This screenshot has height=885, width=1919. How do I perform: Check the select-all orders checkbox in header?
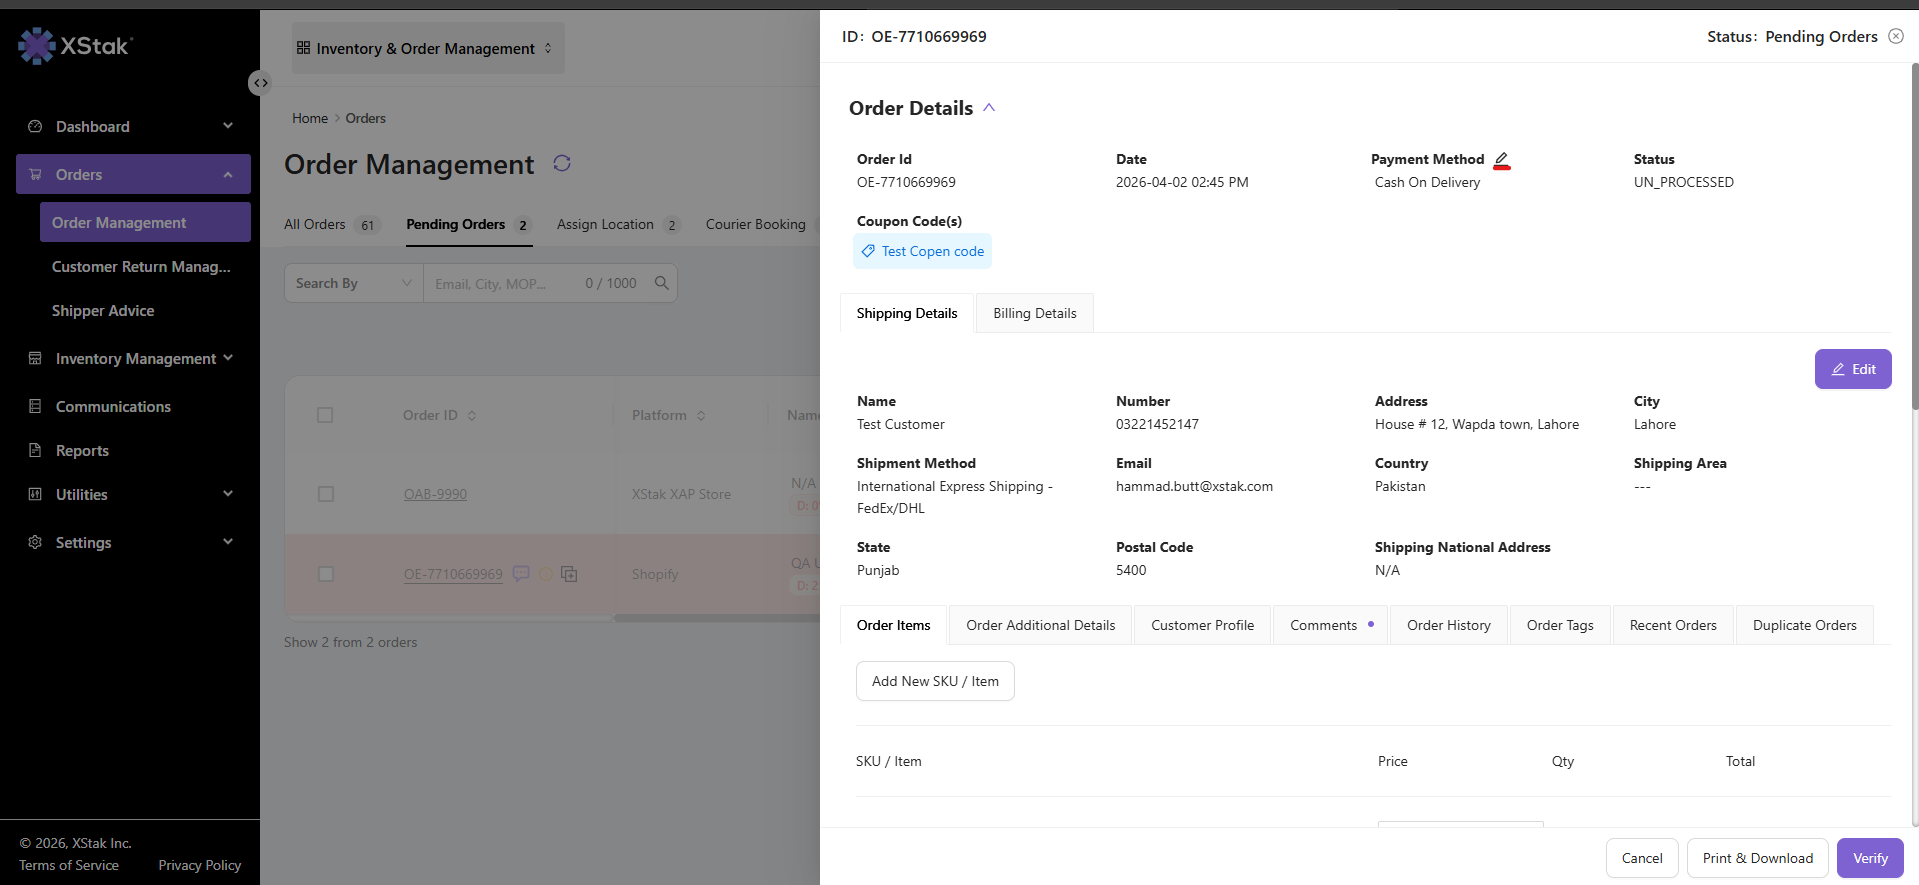(x=325, y=415)
